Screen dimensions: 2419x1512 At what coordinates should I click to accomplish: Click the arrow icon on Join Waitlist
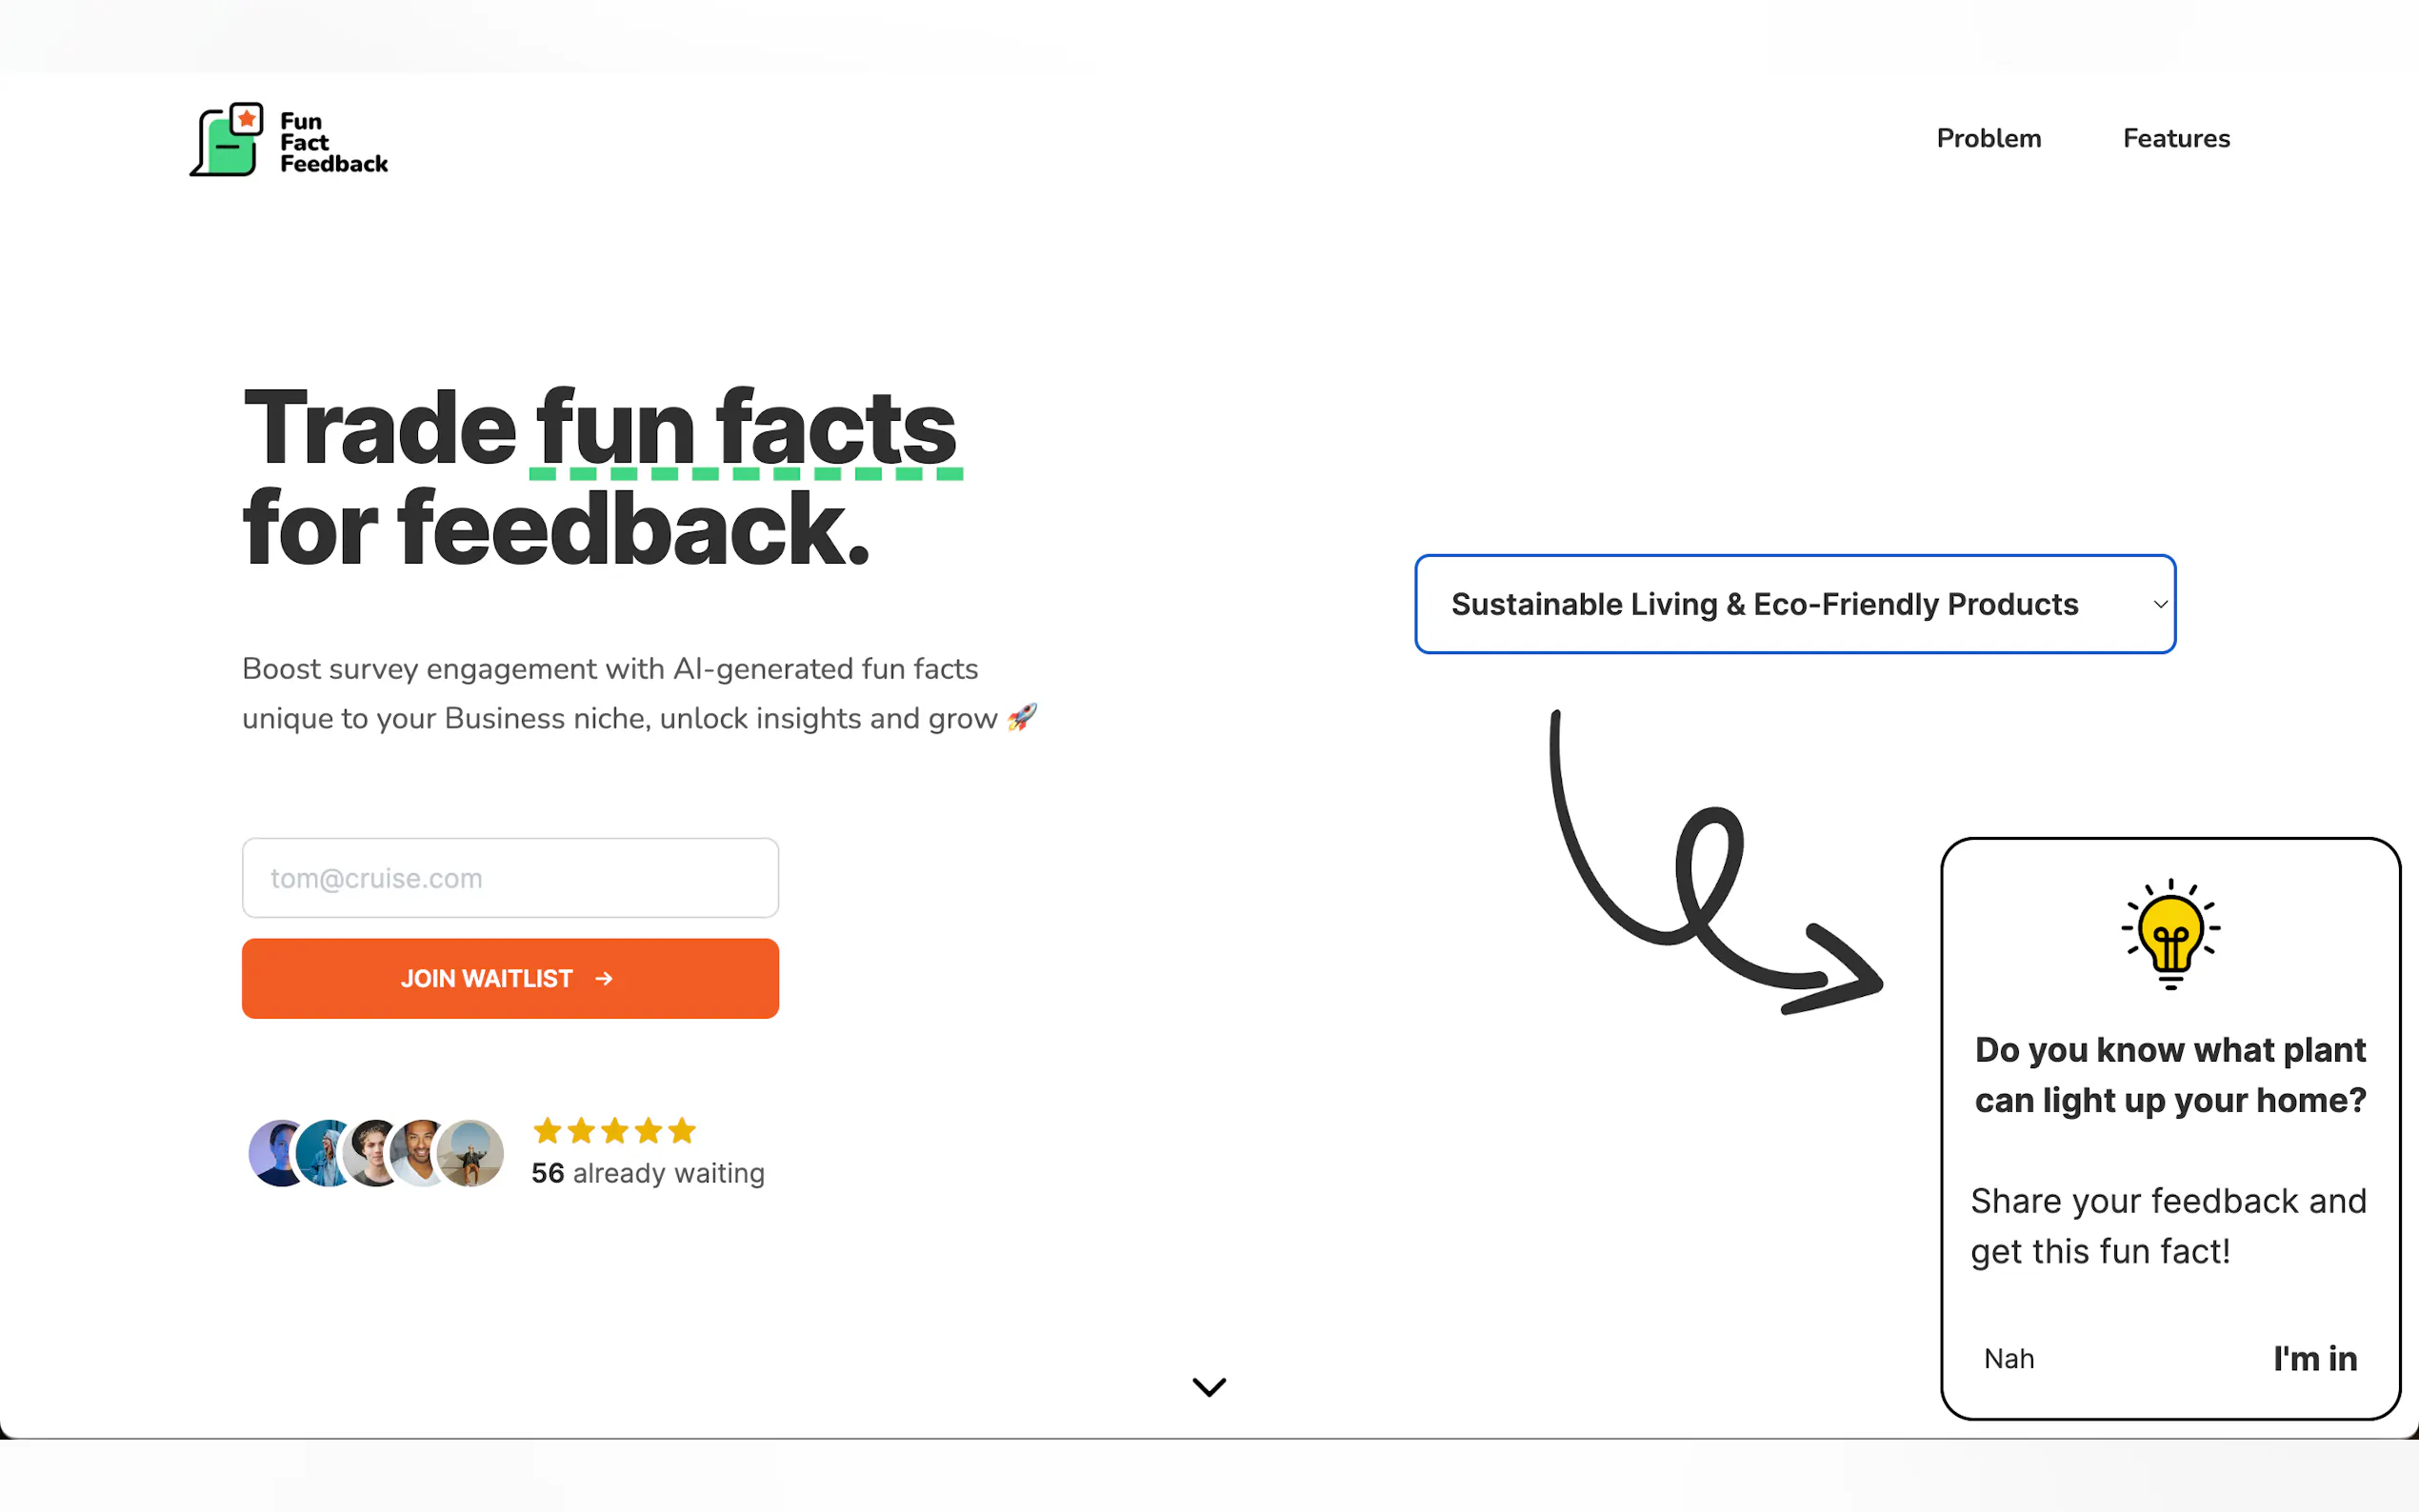tap(604, 978)
